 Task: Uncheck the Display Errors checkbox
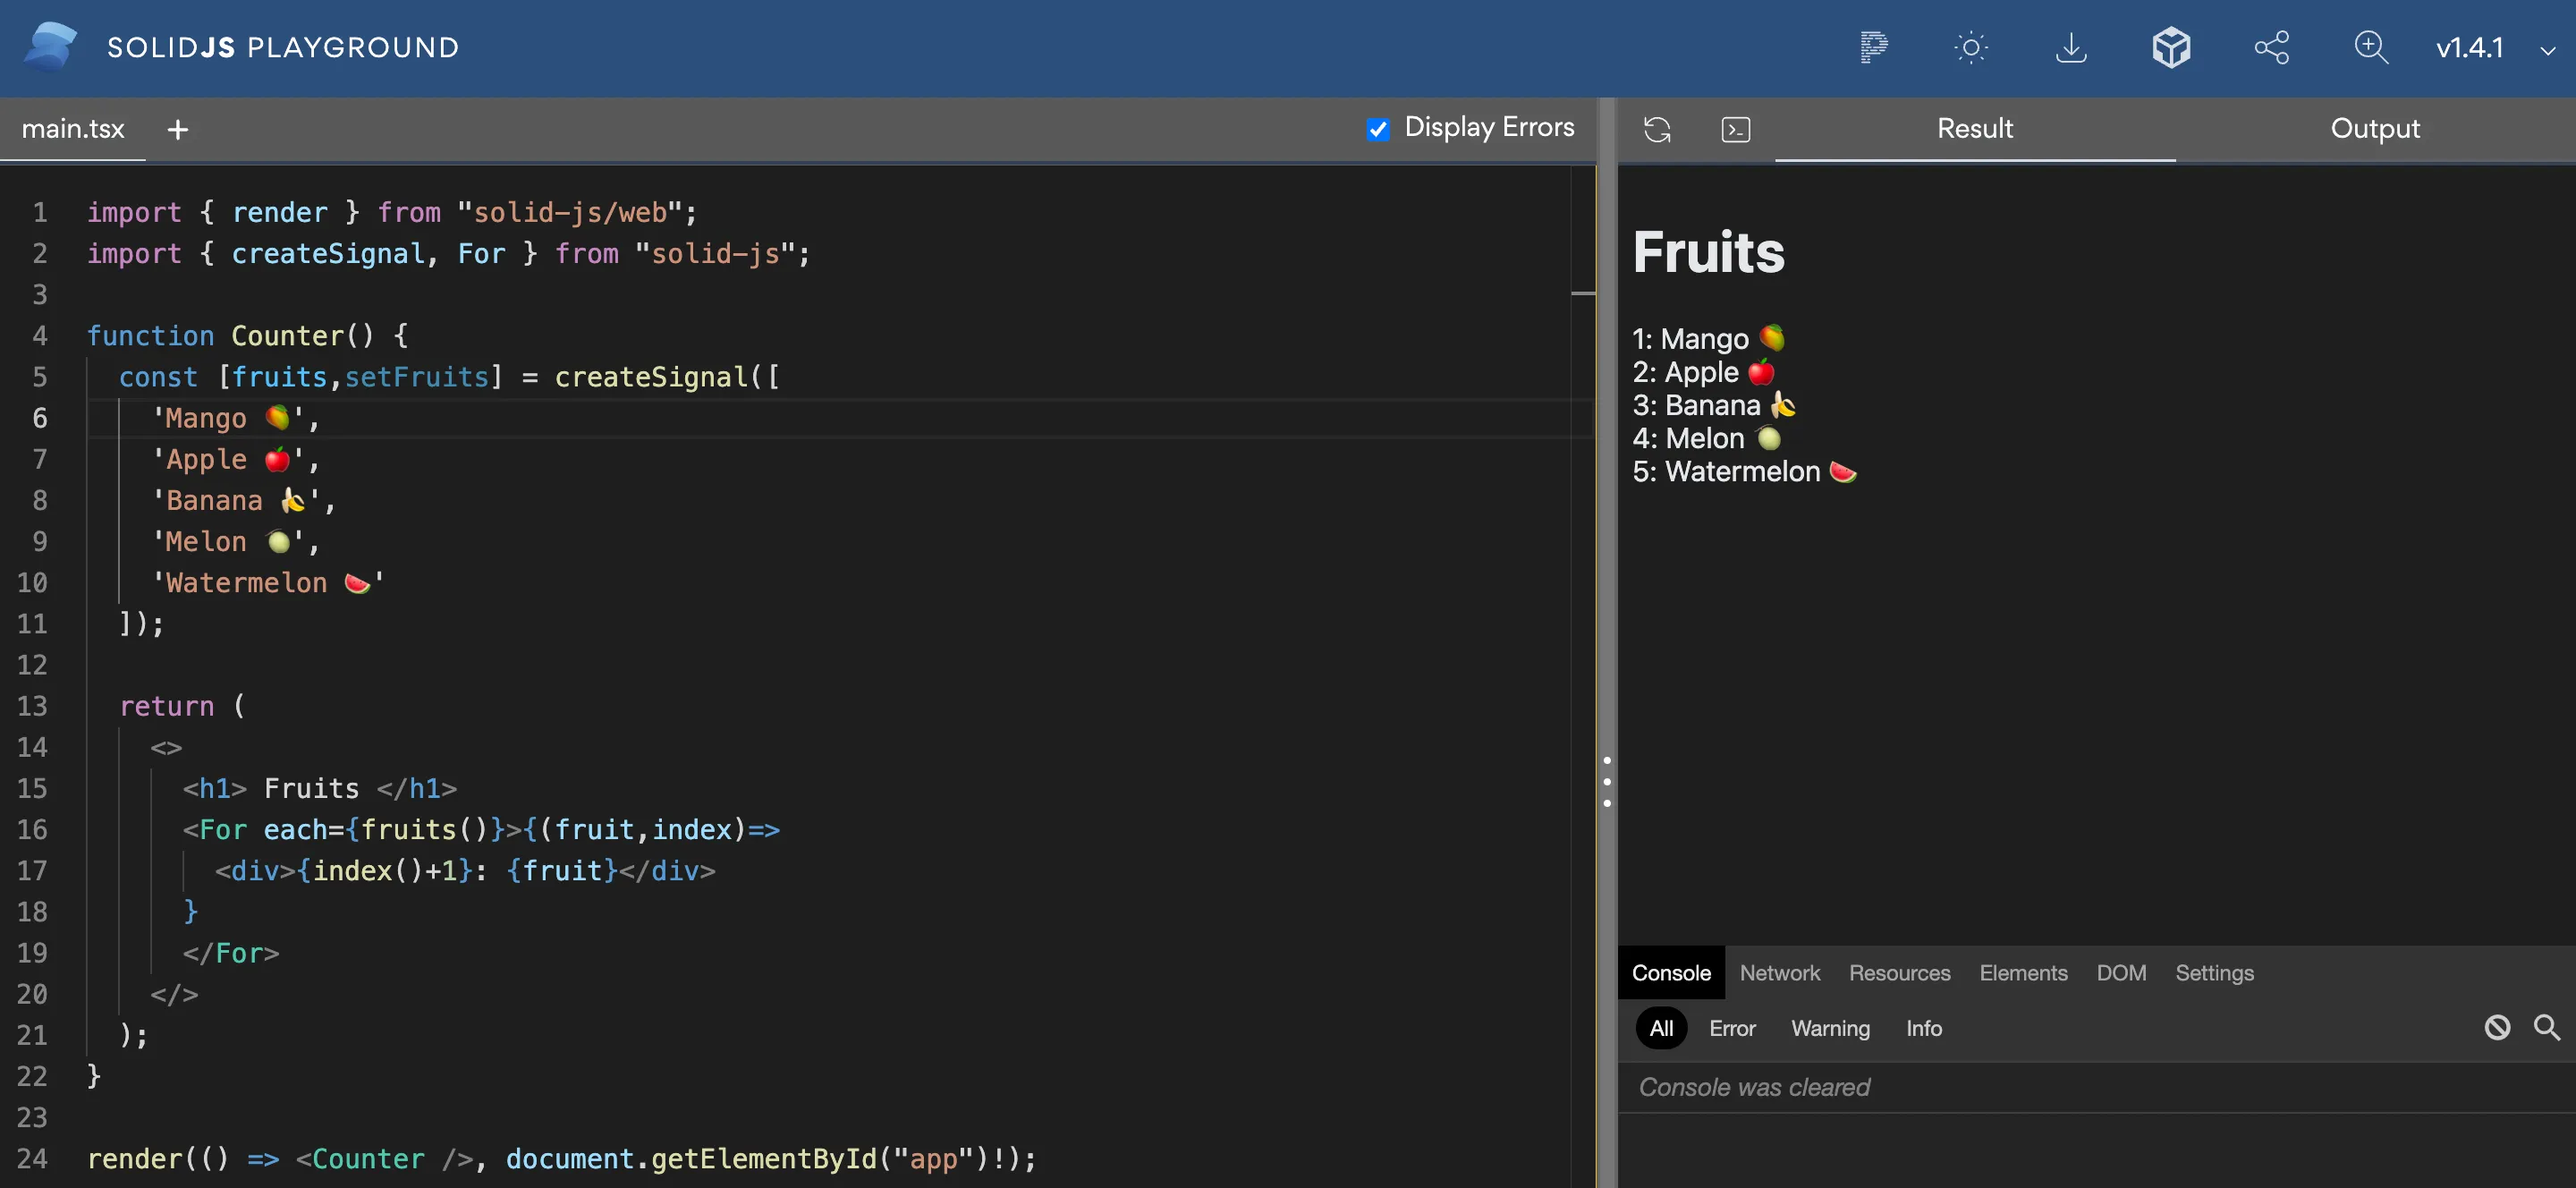(x=1378, y=129)
